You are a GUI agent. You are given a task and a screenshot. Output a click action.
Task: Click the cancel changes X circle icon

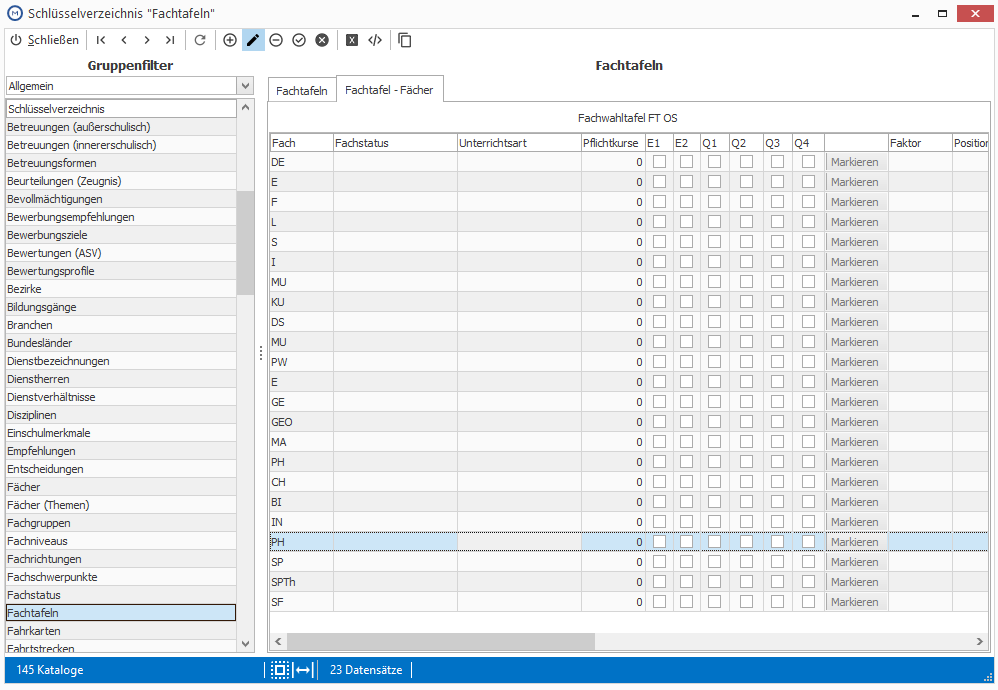pyautogui.click(x=322, y=40)
